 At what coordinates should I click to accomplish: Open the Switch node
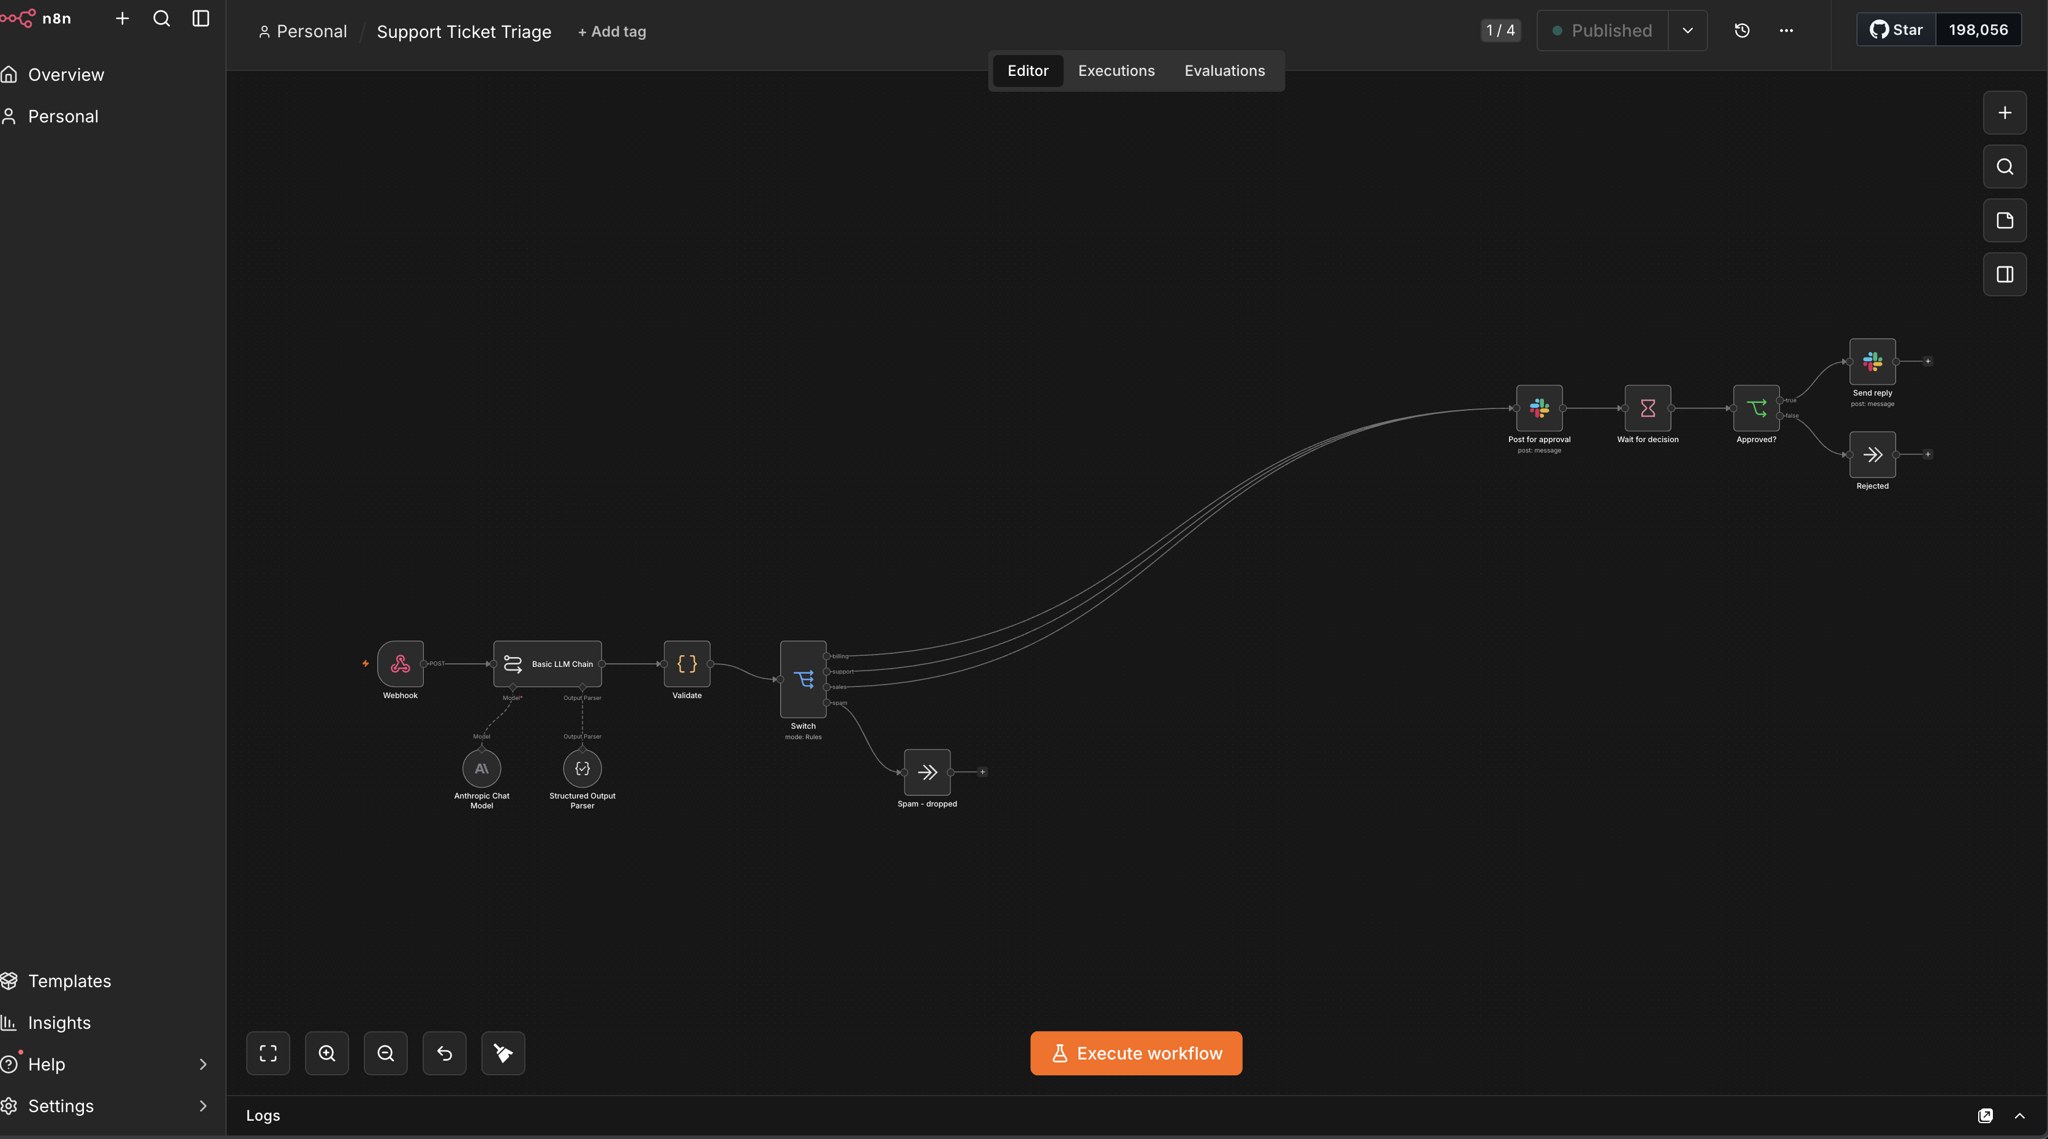tap(803, 679)
